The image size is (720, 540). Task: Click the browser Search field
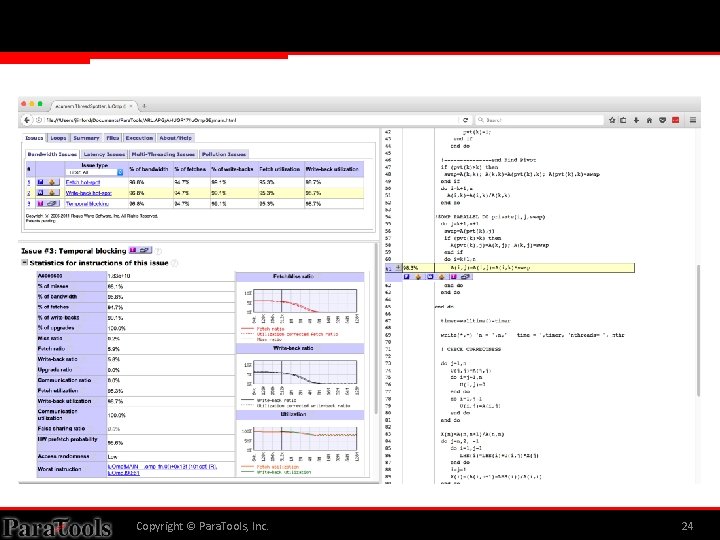pos(540,120)
